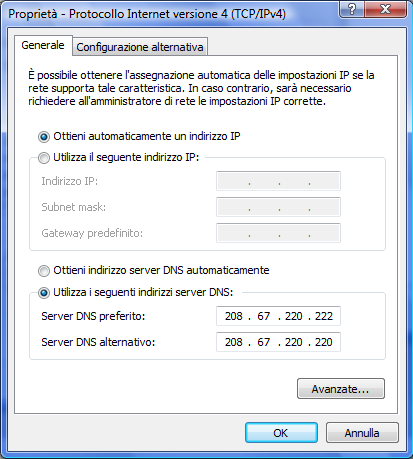Open the Configurazione alternativa tab

tap(140, 47)
